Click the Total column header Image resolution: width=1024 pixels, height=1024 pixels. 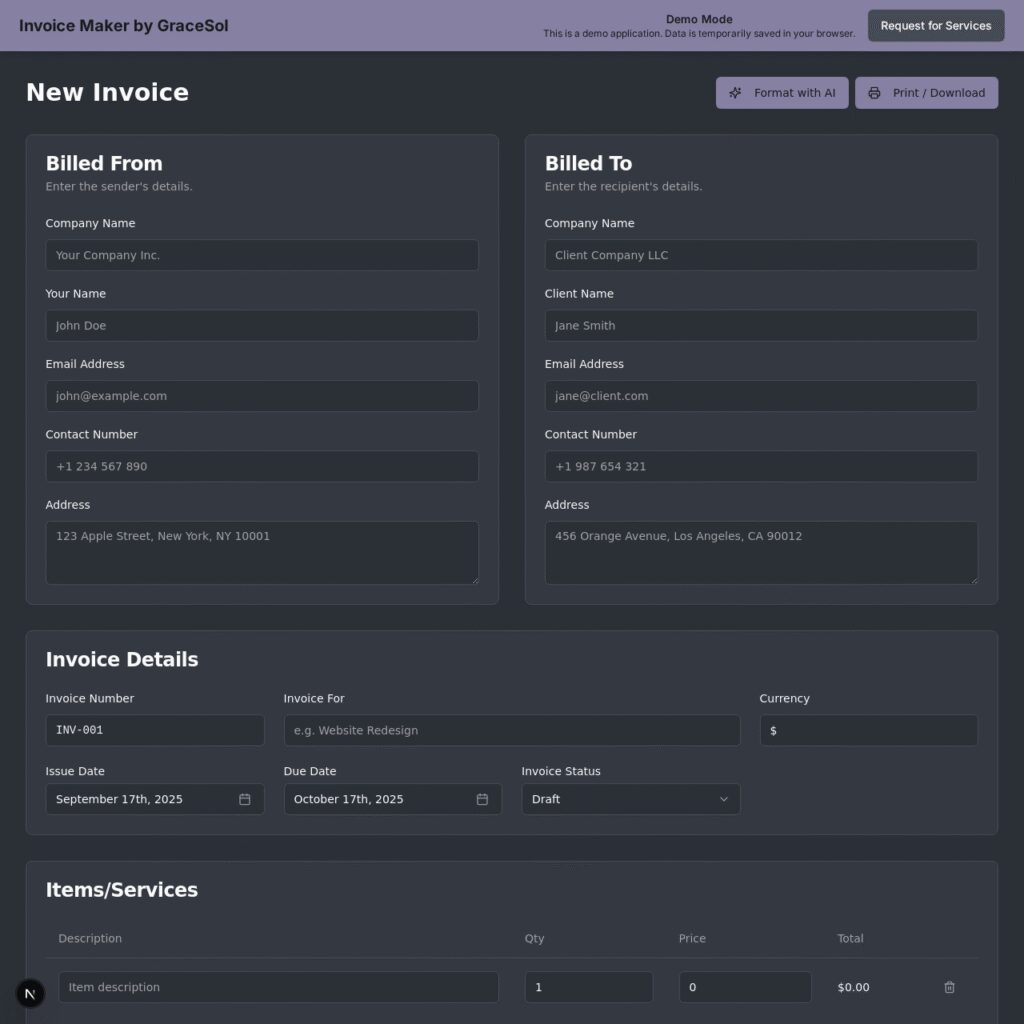[850, 938]
